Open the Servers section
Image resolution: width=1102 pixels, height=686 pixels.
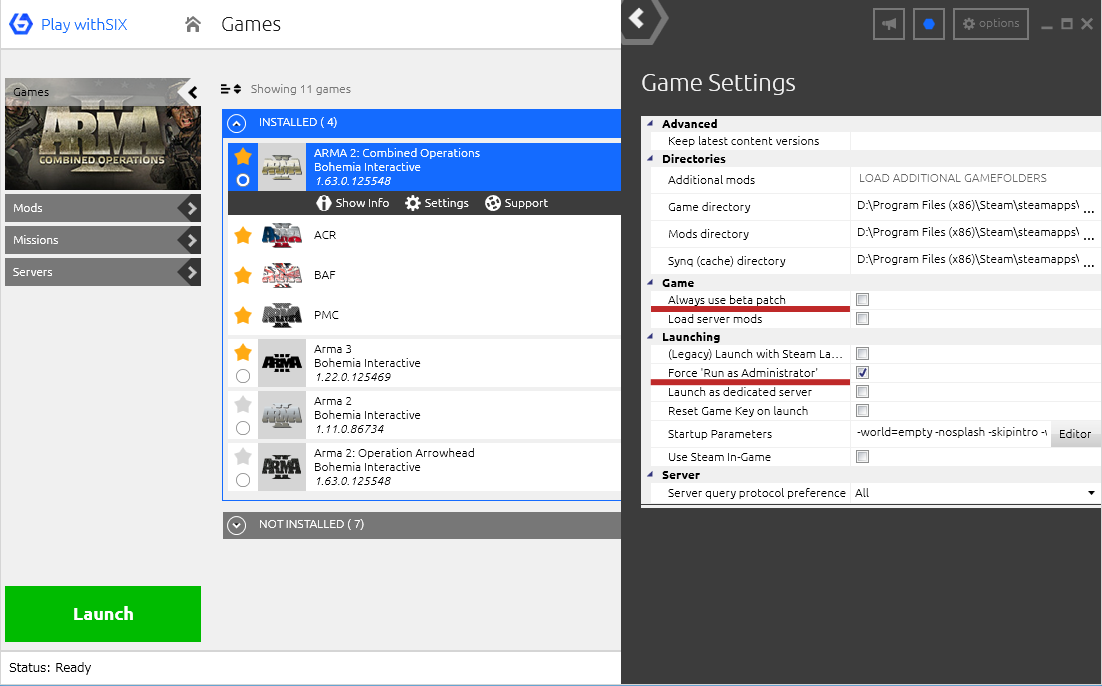coord(103,272)
